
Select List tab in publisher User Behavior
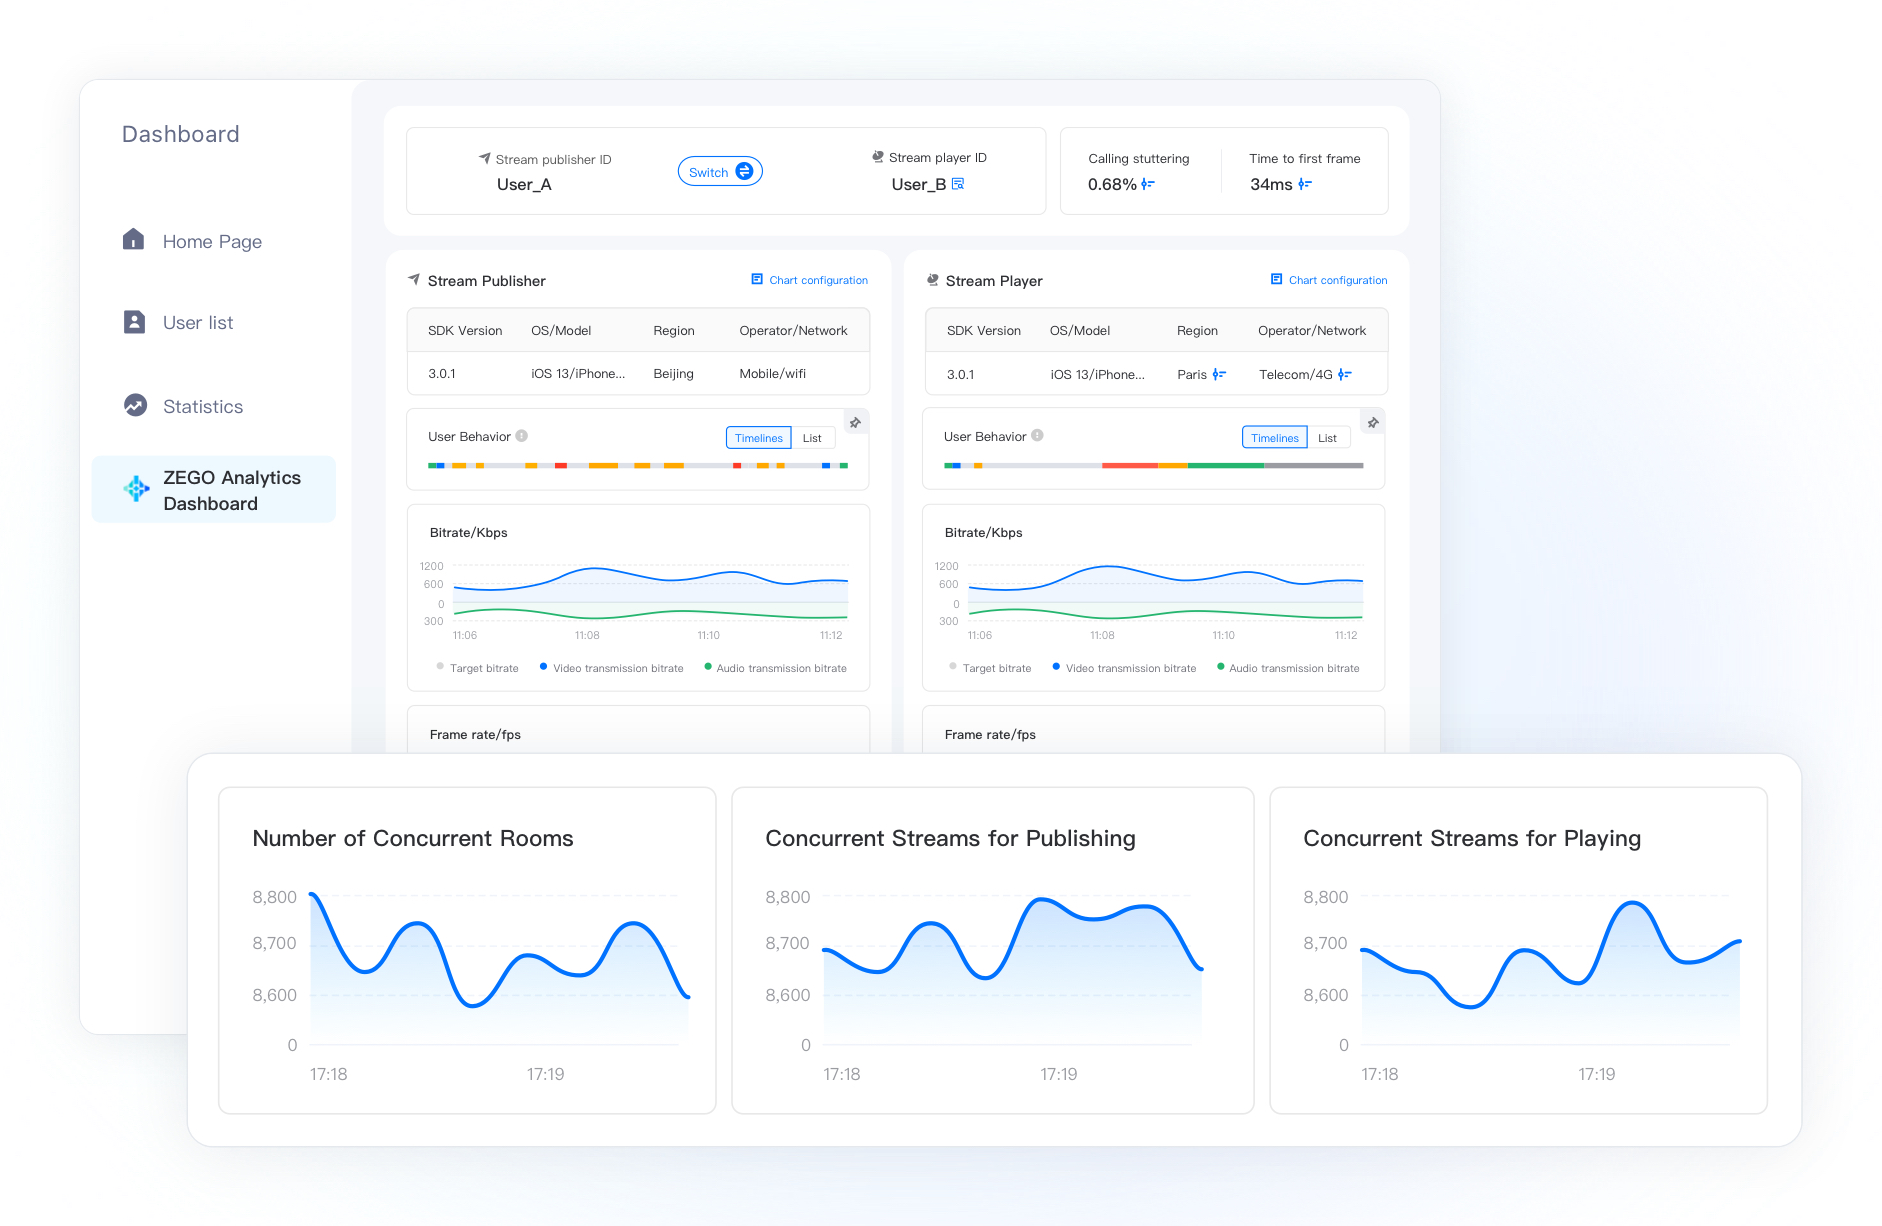[x=812, y=438]
